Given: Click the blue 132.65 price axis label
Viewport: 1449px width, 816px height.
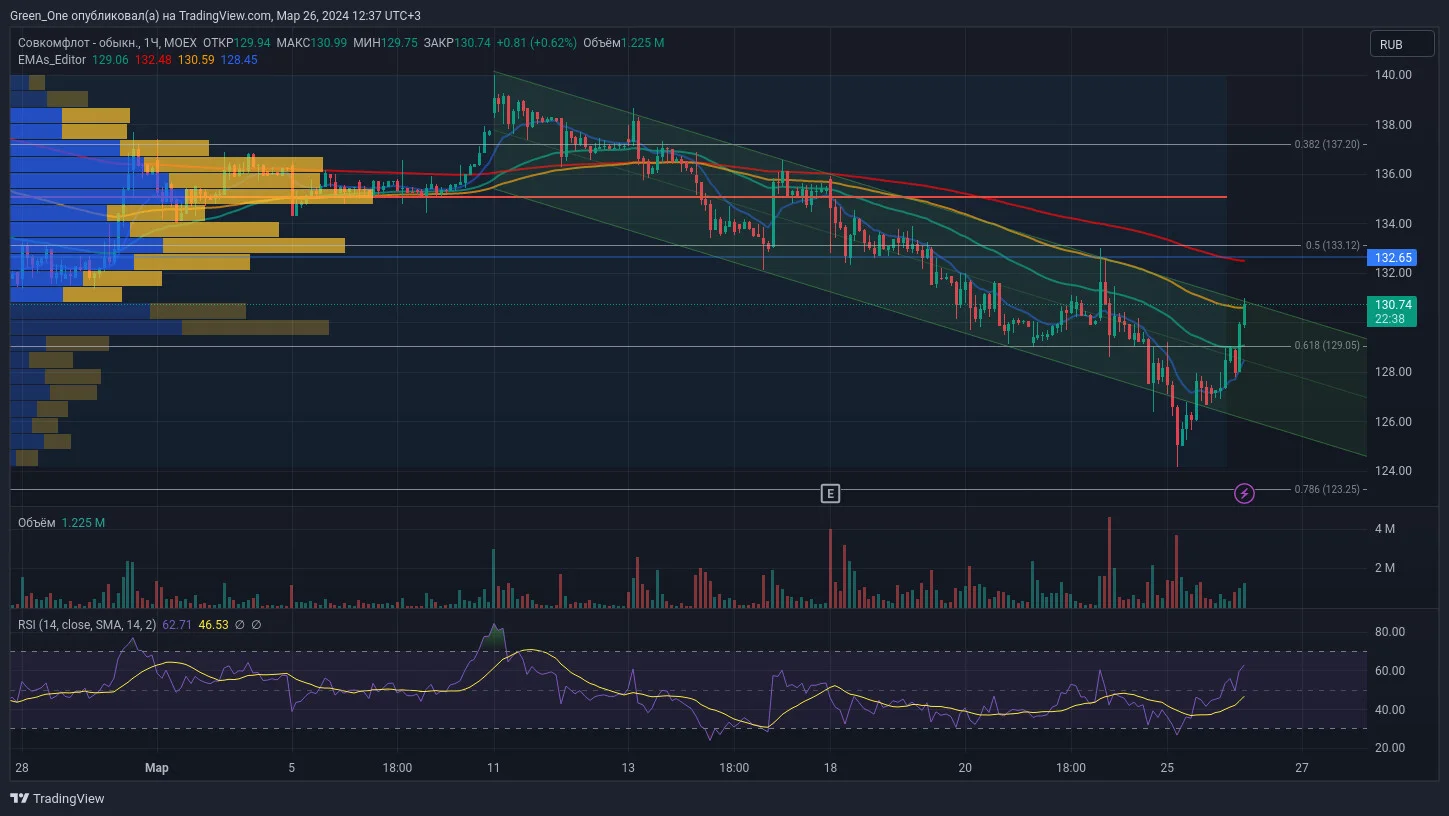Looking at the screenshot, I should pyautogui.click(x=1393, y=258).
